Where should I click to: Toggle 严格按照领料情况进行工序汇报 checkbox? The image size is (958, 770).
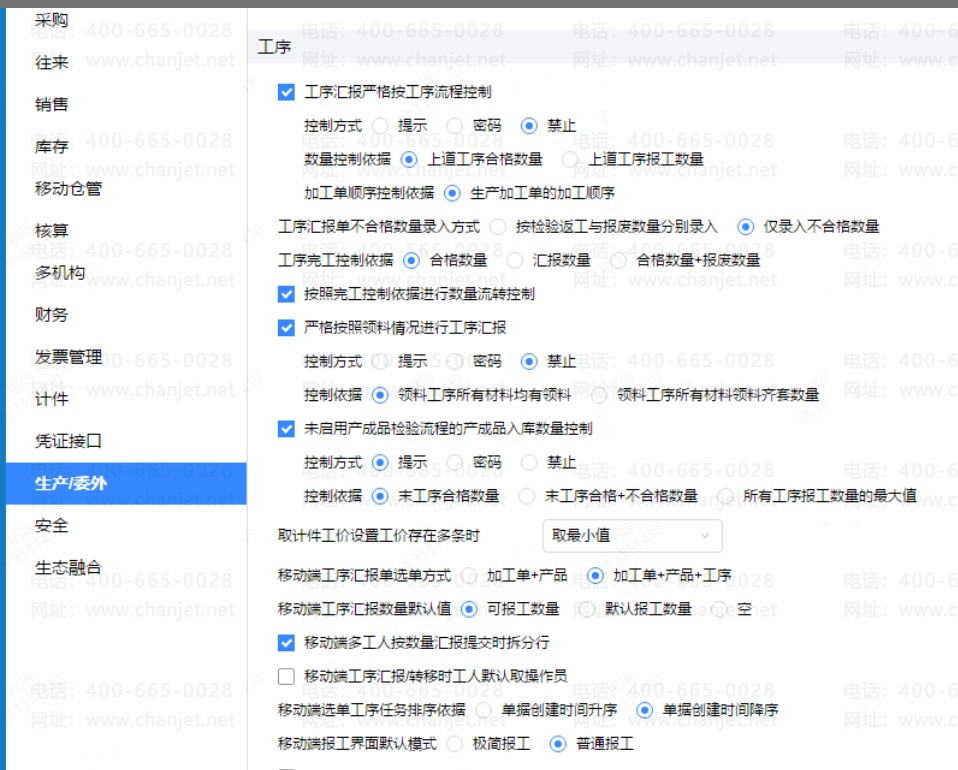click(286, 328)
